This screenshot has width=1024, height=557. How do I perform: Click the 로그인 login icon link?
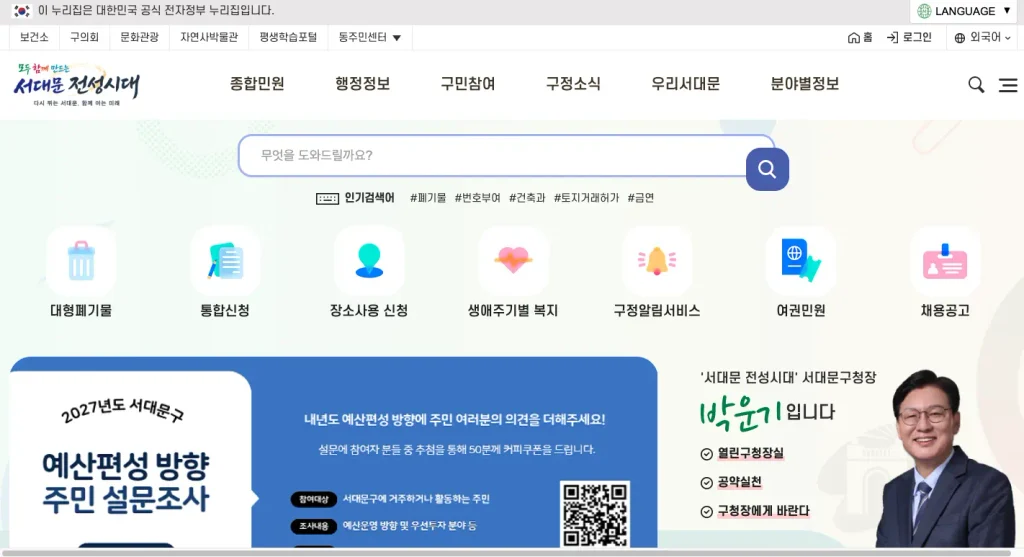click(909, 37)
